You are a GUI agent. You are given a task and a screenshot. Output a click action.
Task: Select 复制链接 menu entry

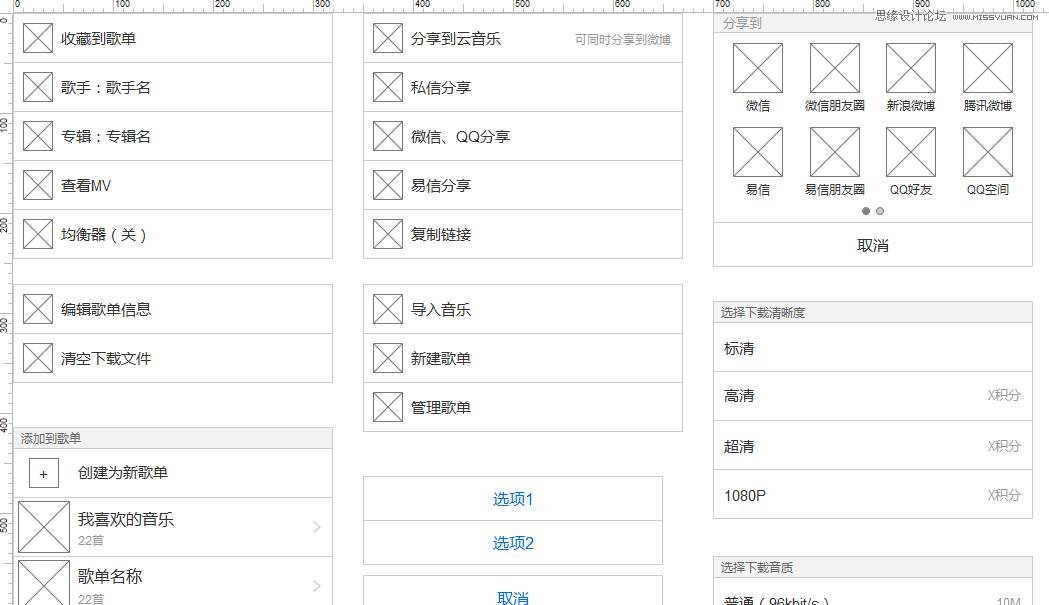coord(522,234)
